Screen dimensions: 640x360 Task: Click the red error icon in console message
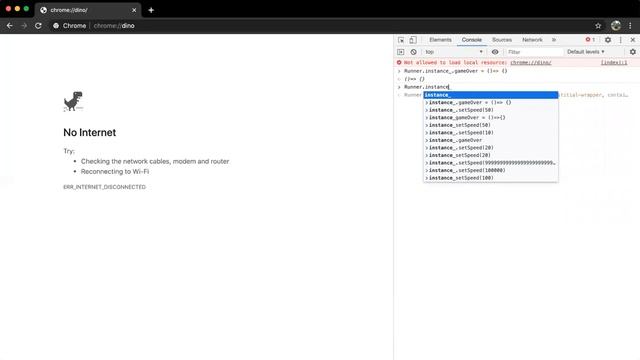click(399, 62)
